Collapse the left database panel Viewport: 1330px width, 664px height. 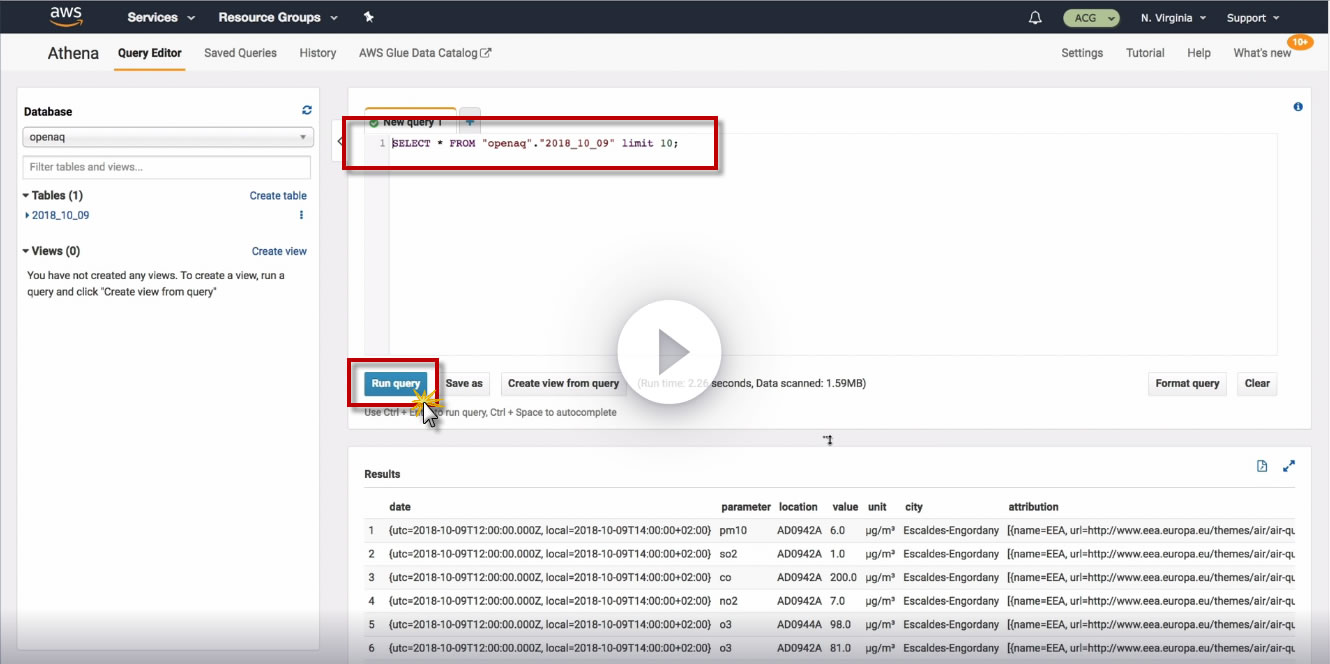tap(340, 141)
